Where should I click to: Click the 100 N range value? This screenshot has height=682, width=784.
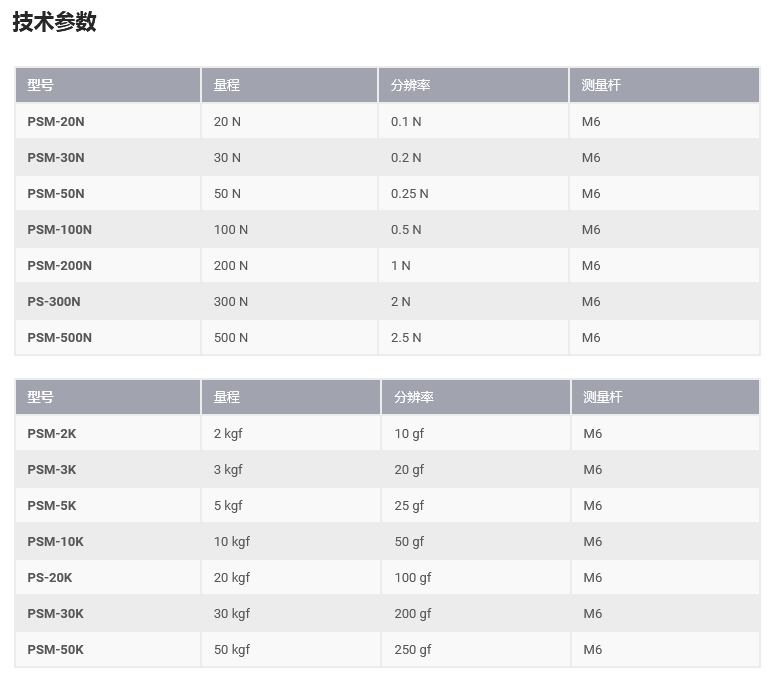click(x=231, y=230)
